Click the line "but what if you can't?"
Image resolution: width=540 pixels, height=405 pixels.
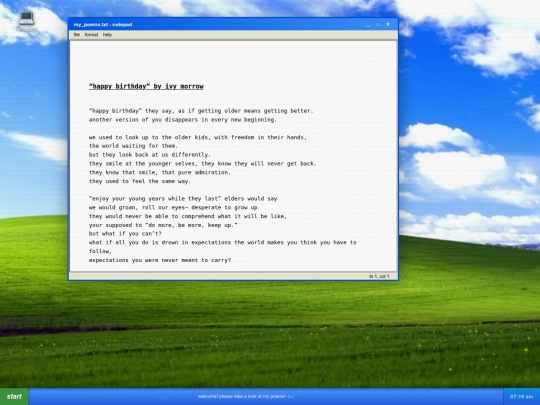[125, 233]
